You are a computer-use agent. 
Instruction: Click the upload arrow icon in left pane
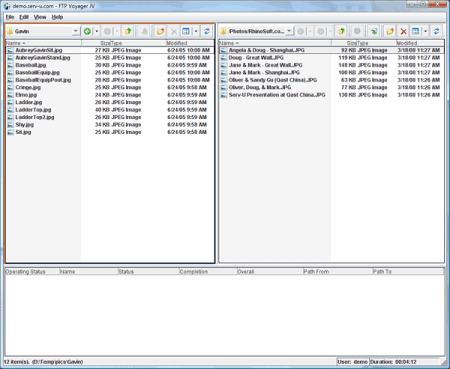coord(144,31)
